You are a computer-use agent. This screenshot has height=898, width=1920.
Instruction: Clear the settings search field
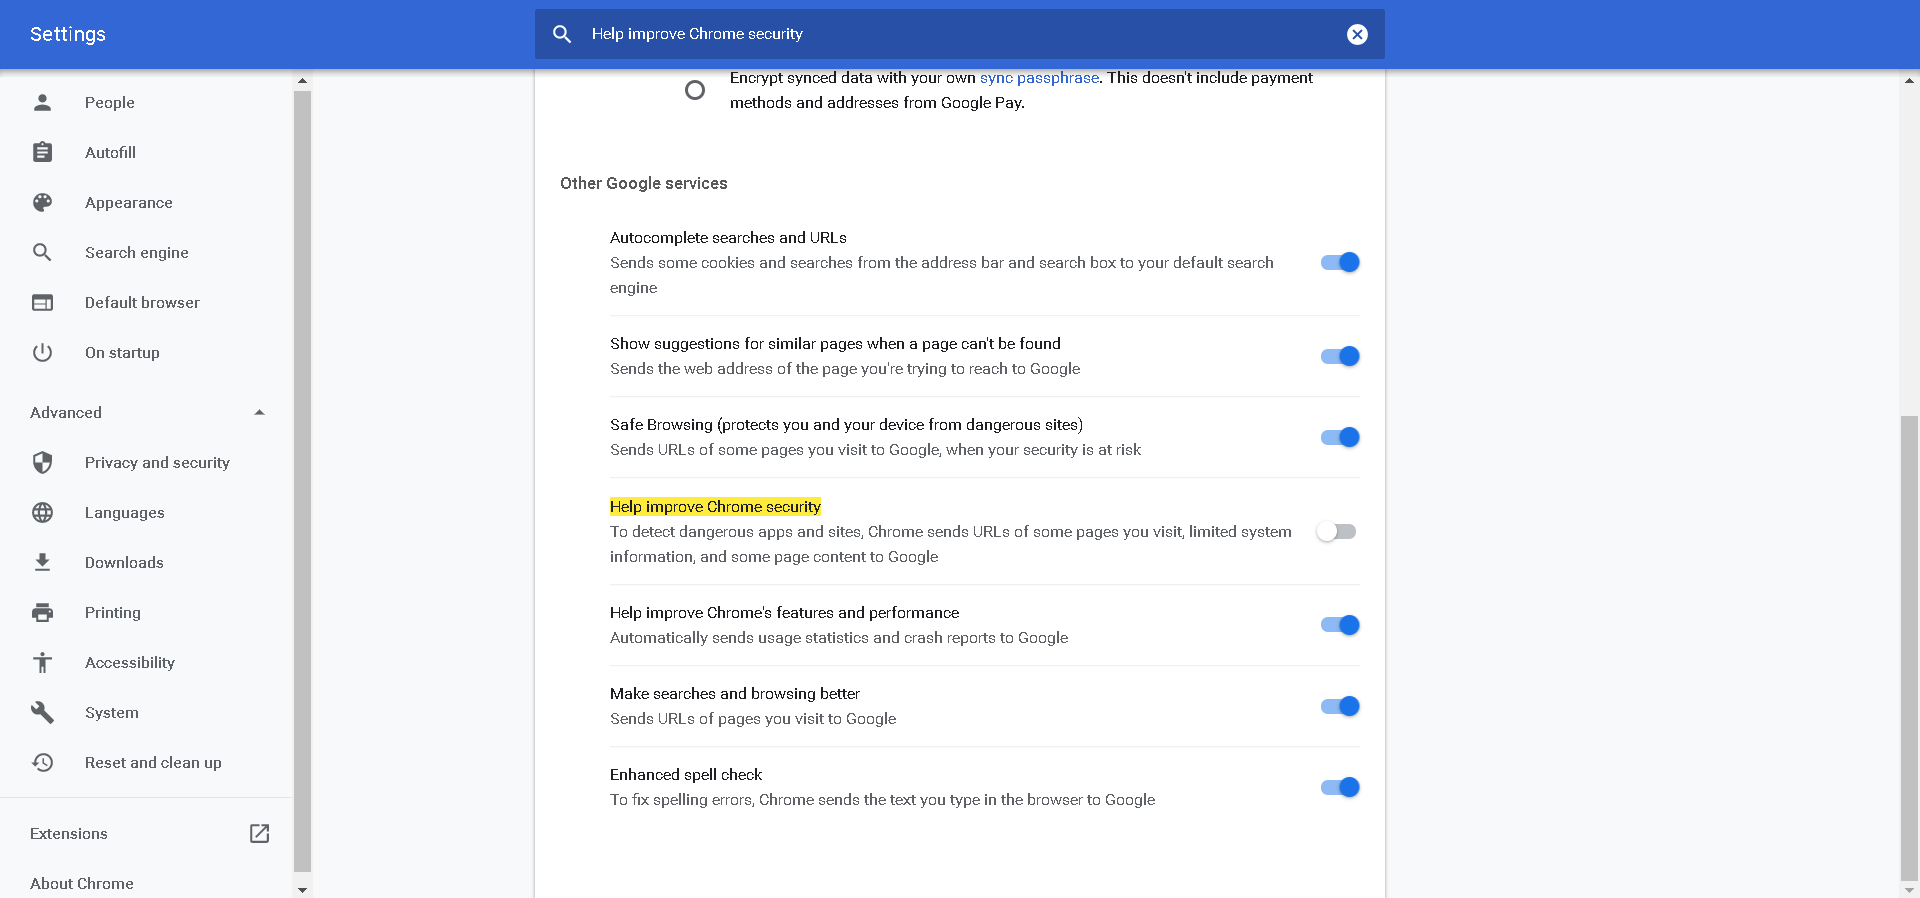[1357, 34]
